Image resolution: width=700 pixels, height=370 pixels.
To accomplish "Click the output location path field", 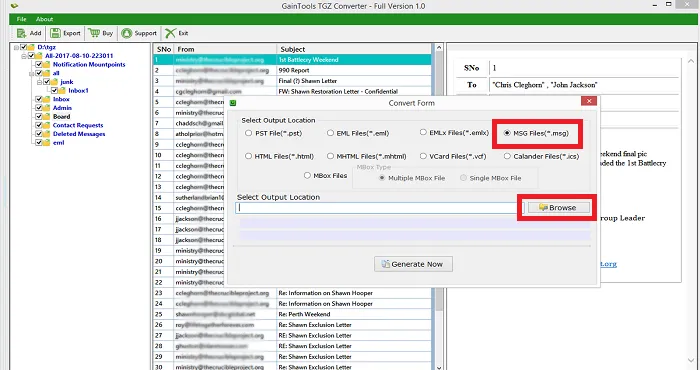I will [x=379, y=208].
